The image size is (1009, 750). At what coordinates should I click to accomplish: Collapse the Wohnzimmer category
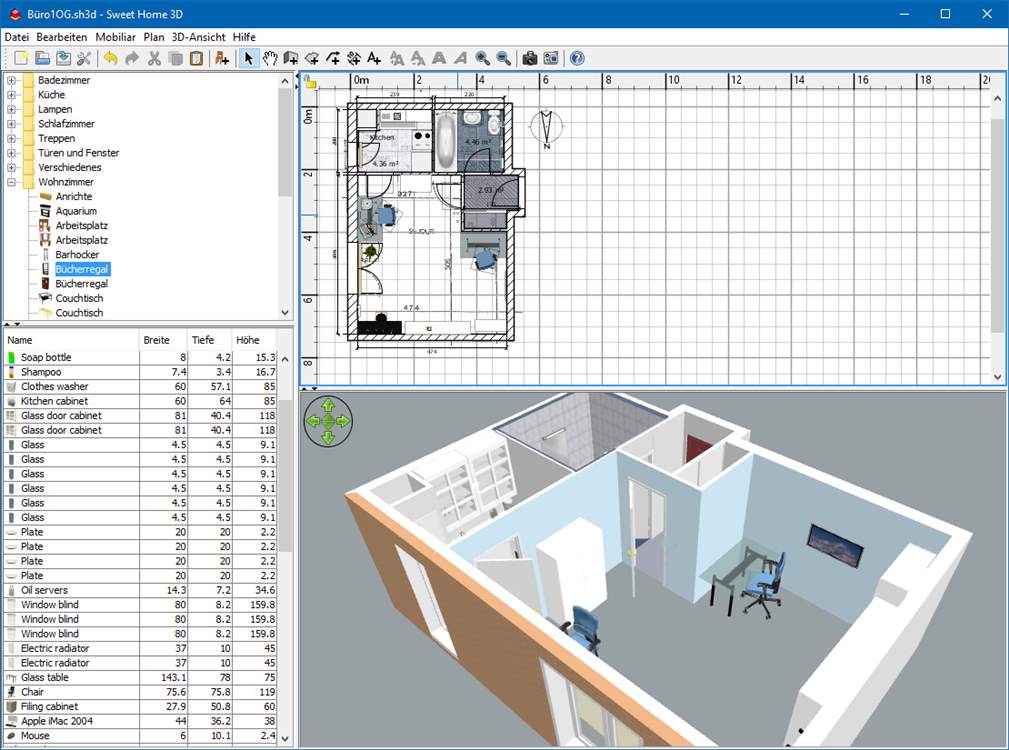pos(11,182)
